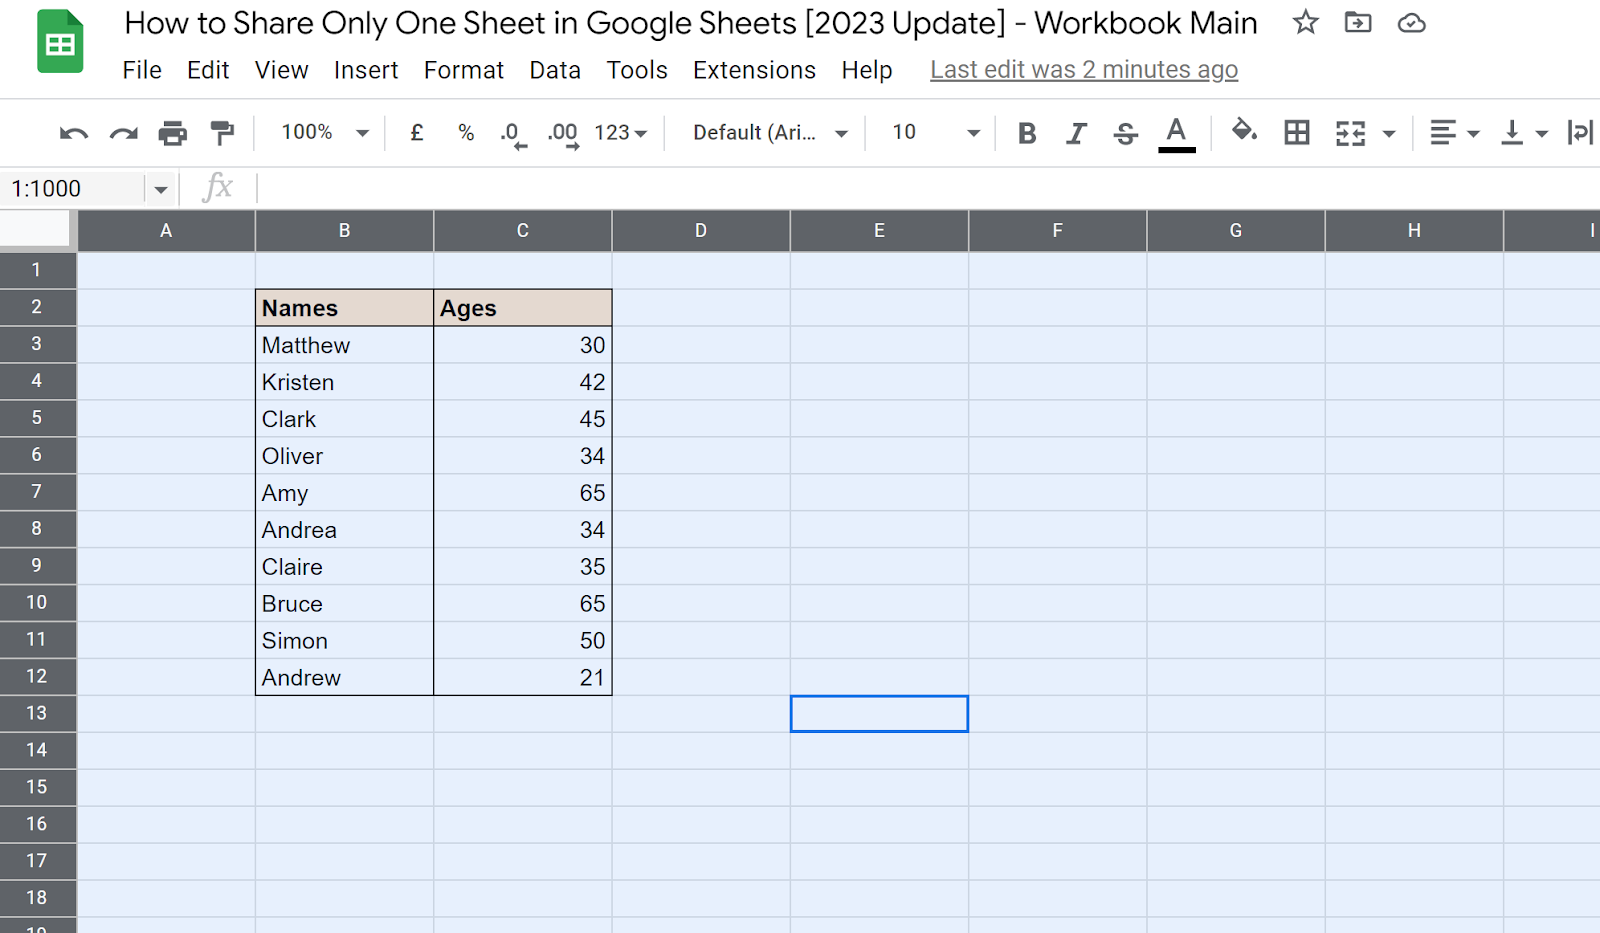The image size is (1600, 933).
Task: Open the text color picker
Action: click(x=1177, y=132)
